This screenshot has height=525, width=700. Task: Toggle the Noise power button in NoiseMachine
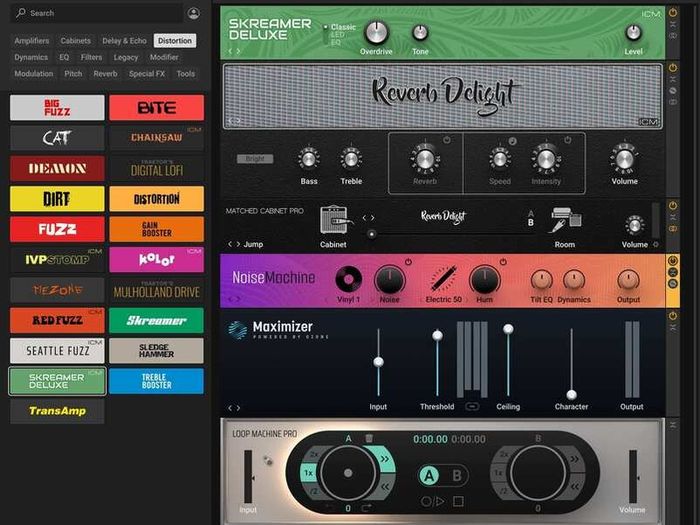point(408,262)
